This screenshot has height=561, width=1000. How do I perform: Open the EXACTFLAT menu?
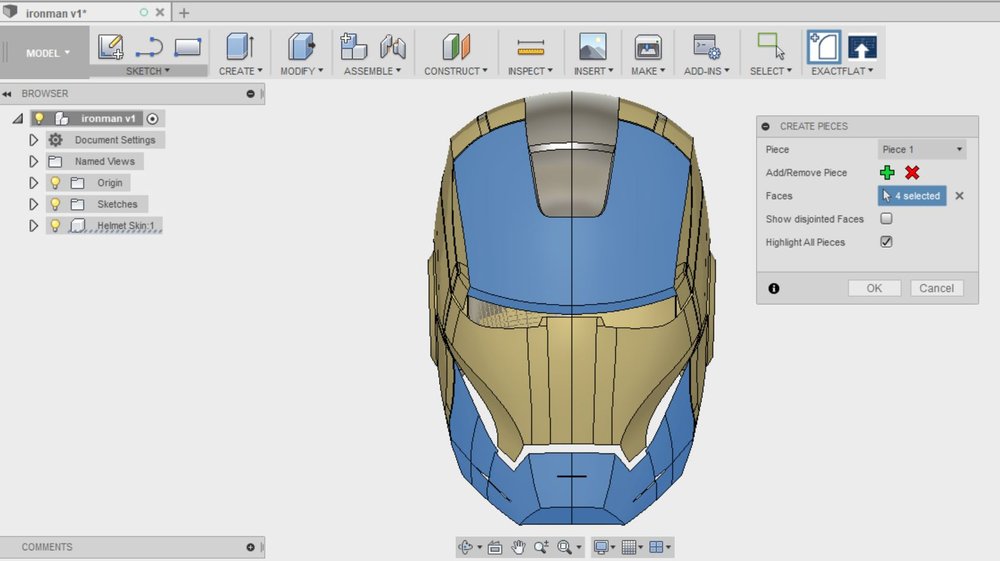842,71
